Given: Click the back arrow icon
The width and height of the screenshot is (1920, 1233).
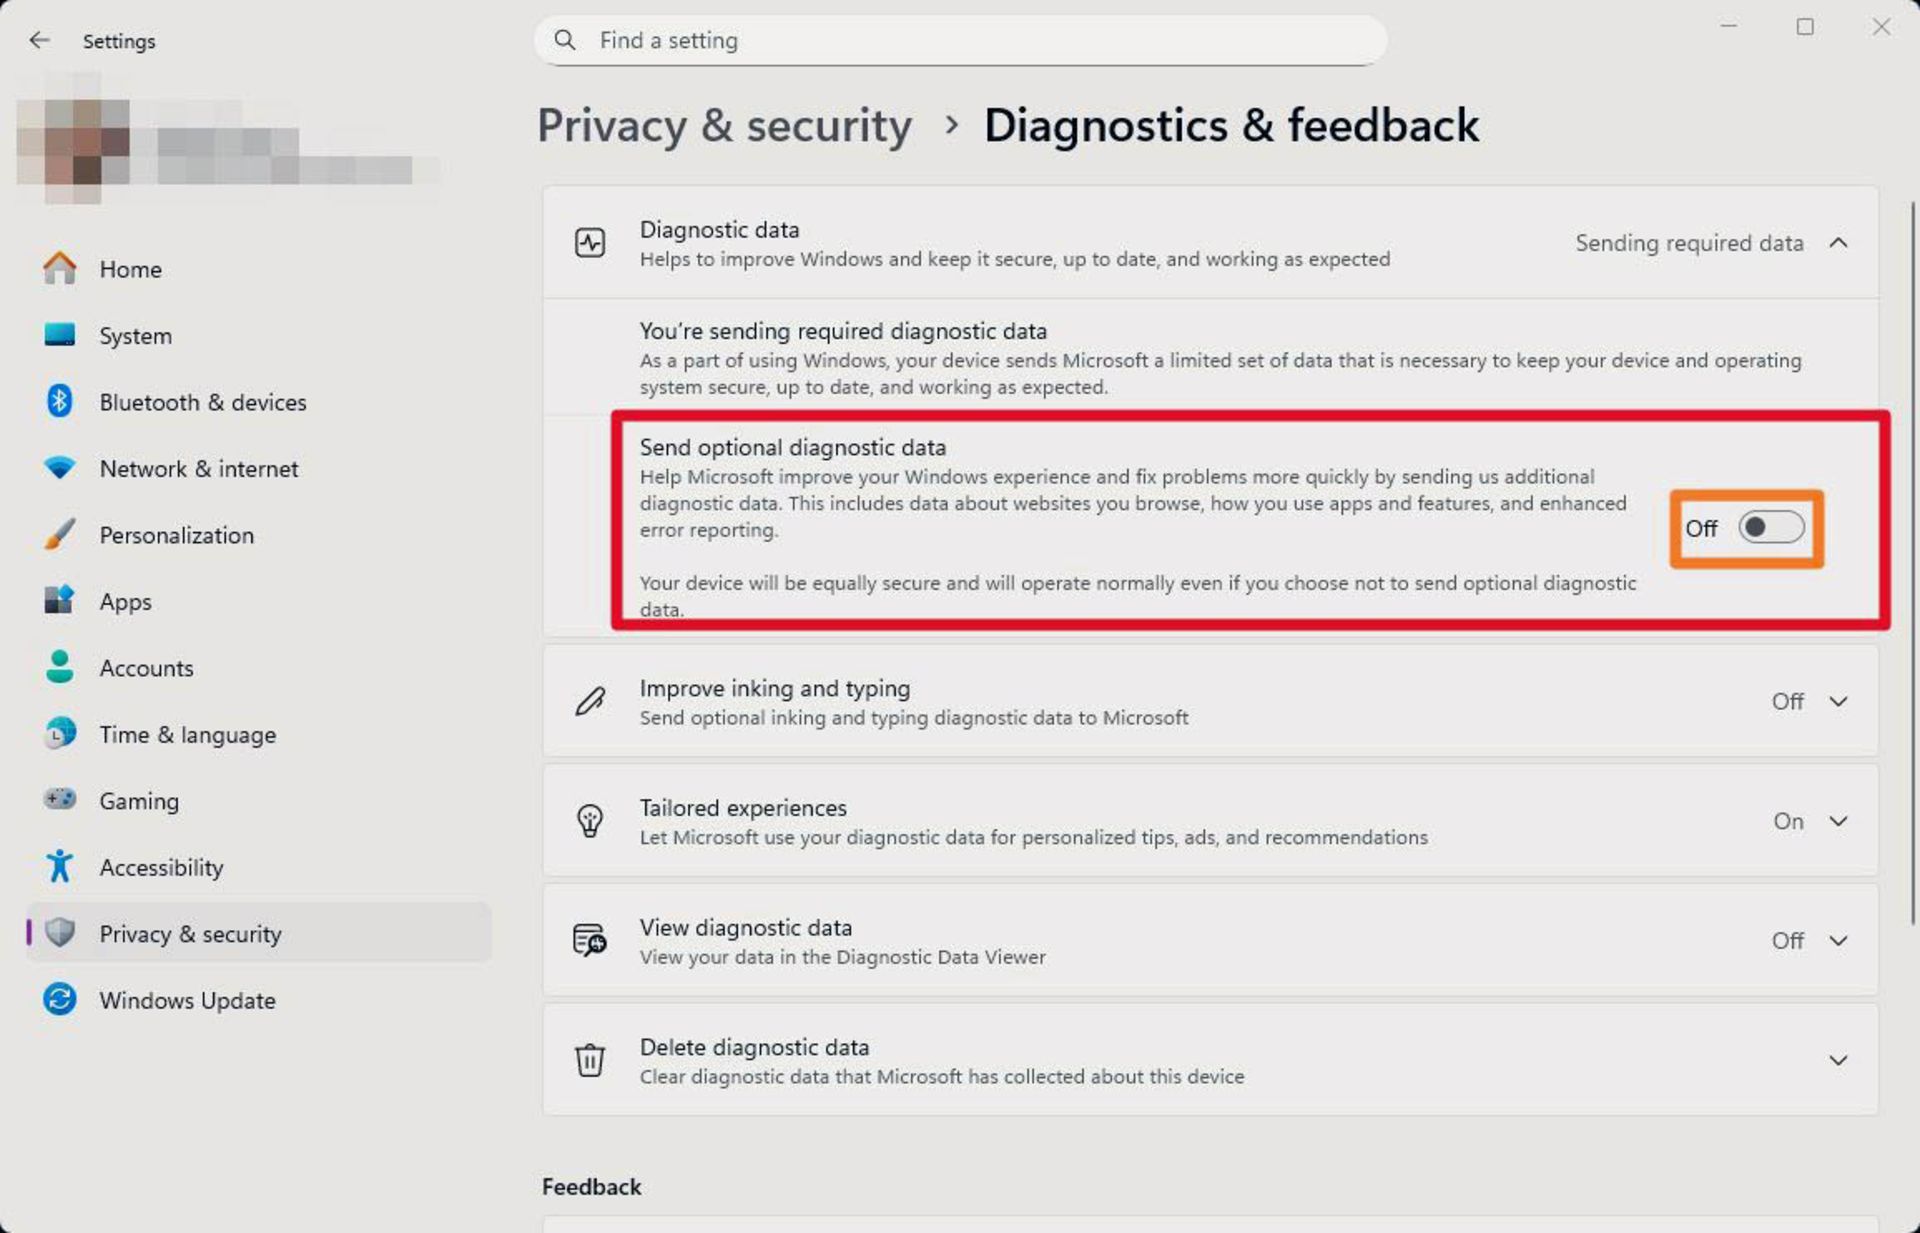Looking at the screenshot, I should tap(39, 40).
